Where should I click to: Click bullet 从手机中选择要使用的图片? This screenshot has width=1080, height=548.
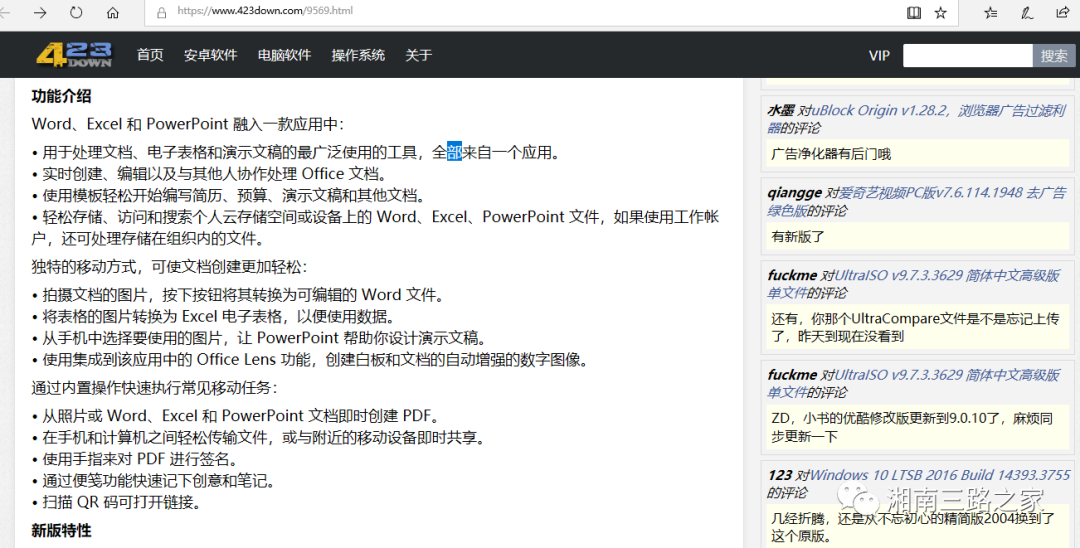260,338
